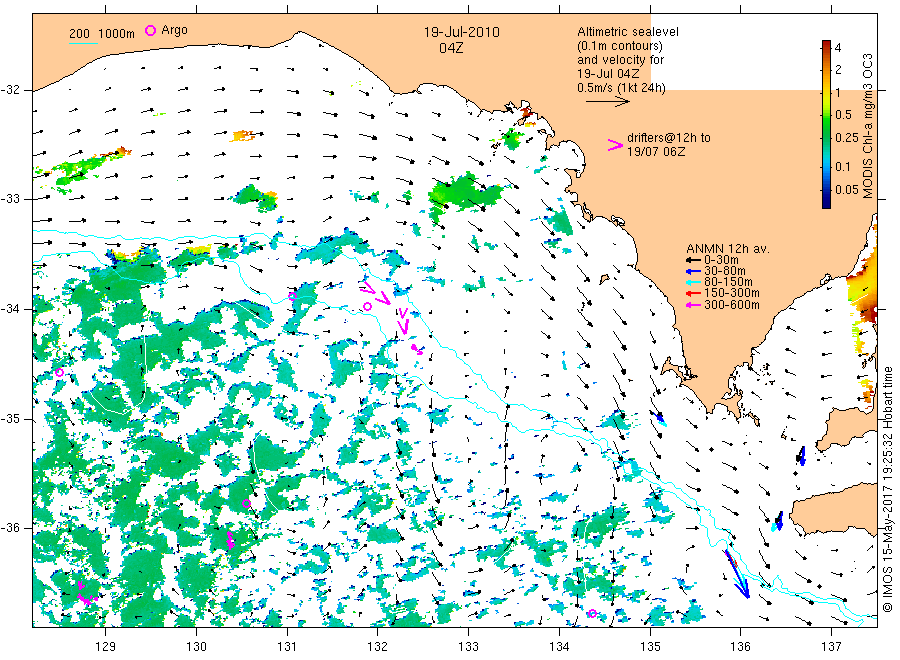The height and width of the screenshot is (660, 900).
Task: Click the Argo float circle near 131E 34S
Action: 293,296
